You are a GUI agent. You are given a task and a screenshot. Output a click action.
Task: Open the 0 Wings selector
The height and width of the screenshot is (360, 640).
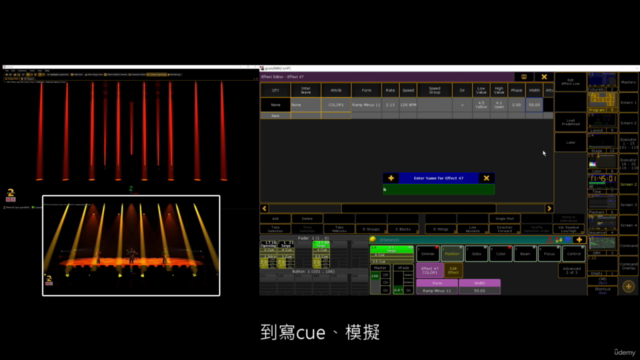pyautogui.click(x=440, y=229)
